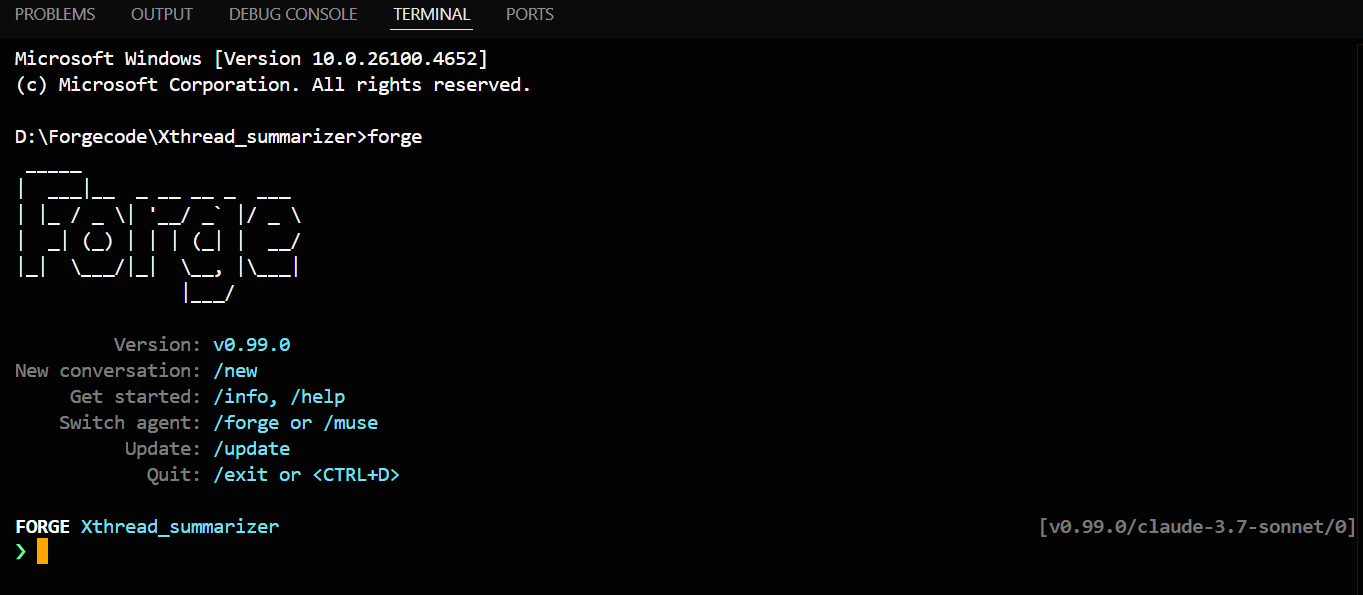
Task: Click the Forge ASCII art logo
Action: point(160,230)
